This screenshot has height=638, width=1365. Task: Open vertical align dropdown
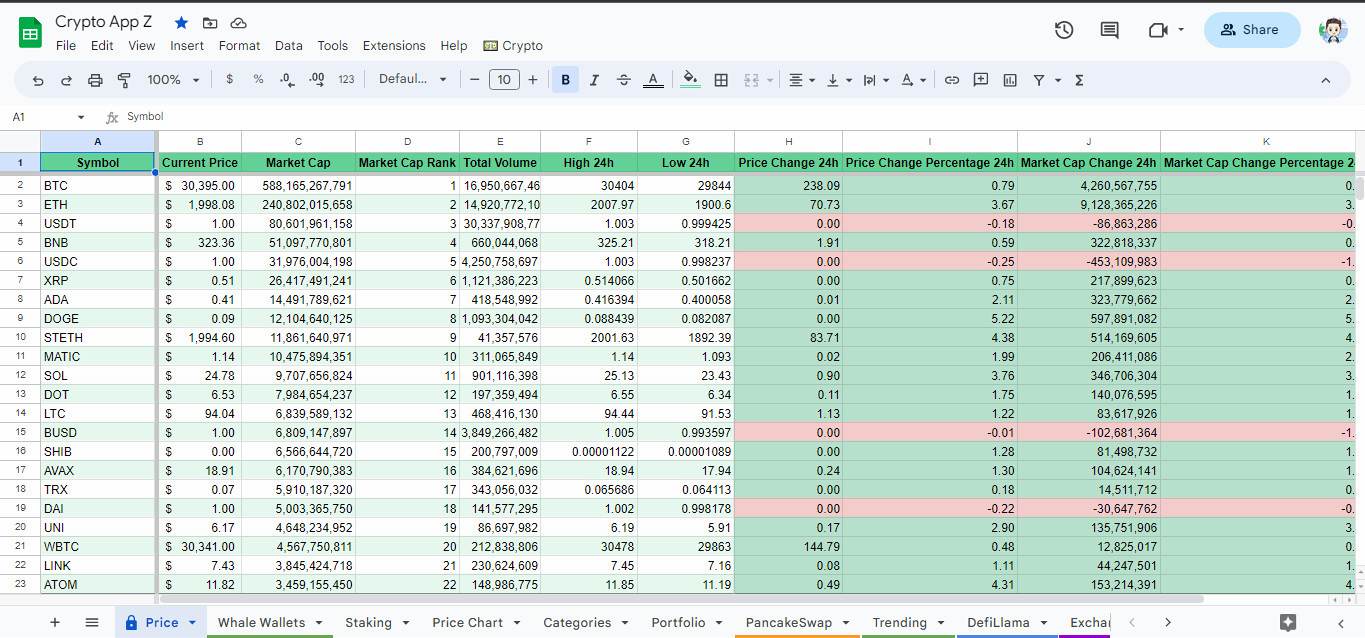point(839,80)
